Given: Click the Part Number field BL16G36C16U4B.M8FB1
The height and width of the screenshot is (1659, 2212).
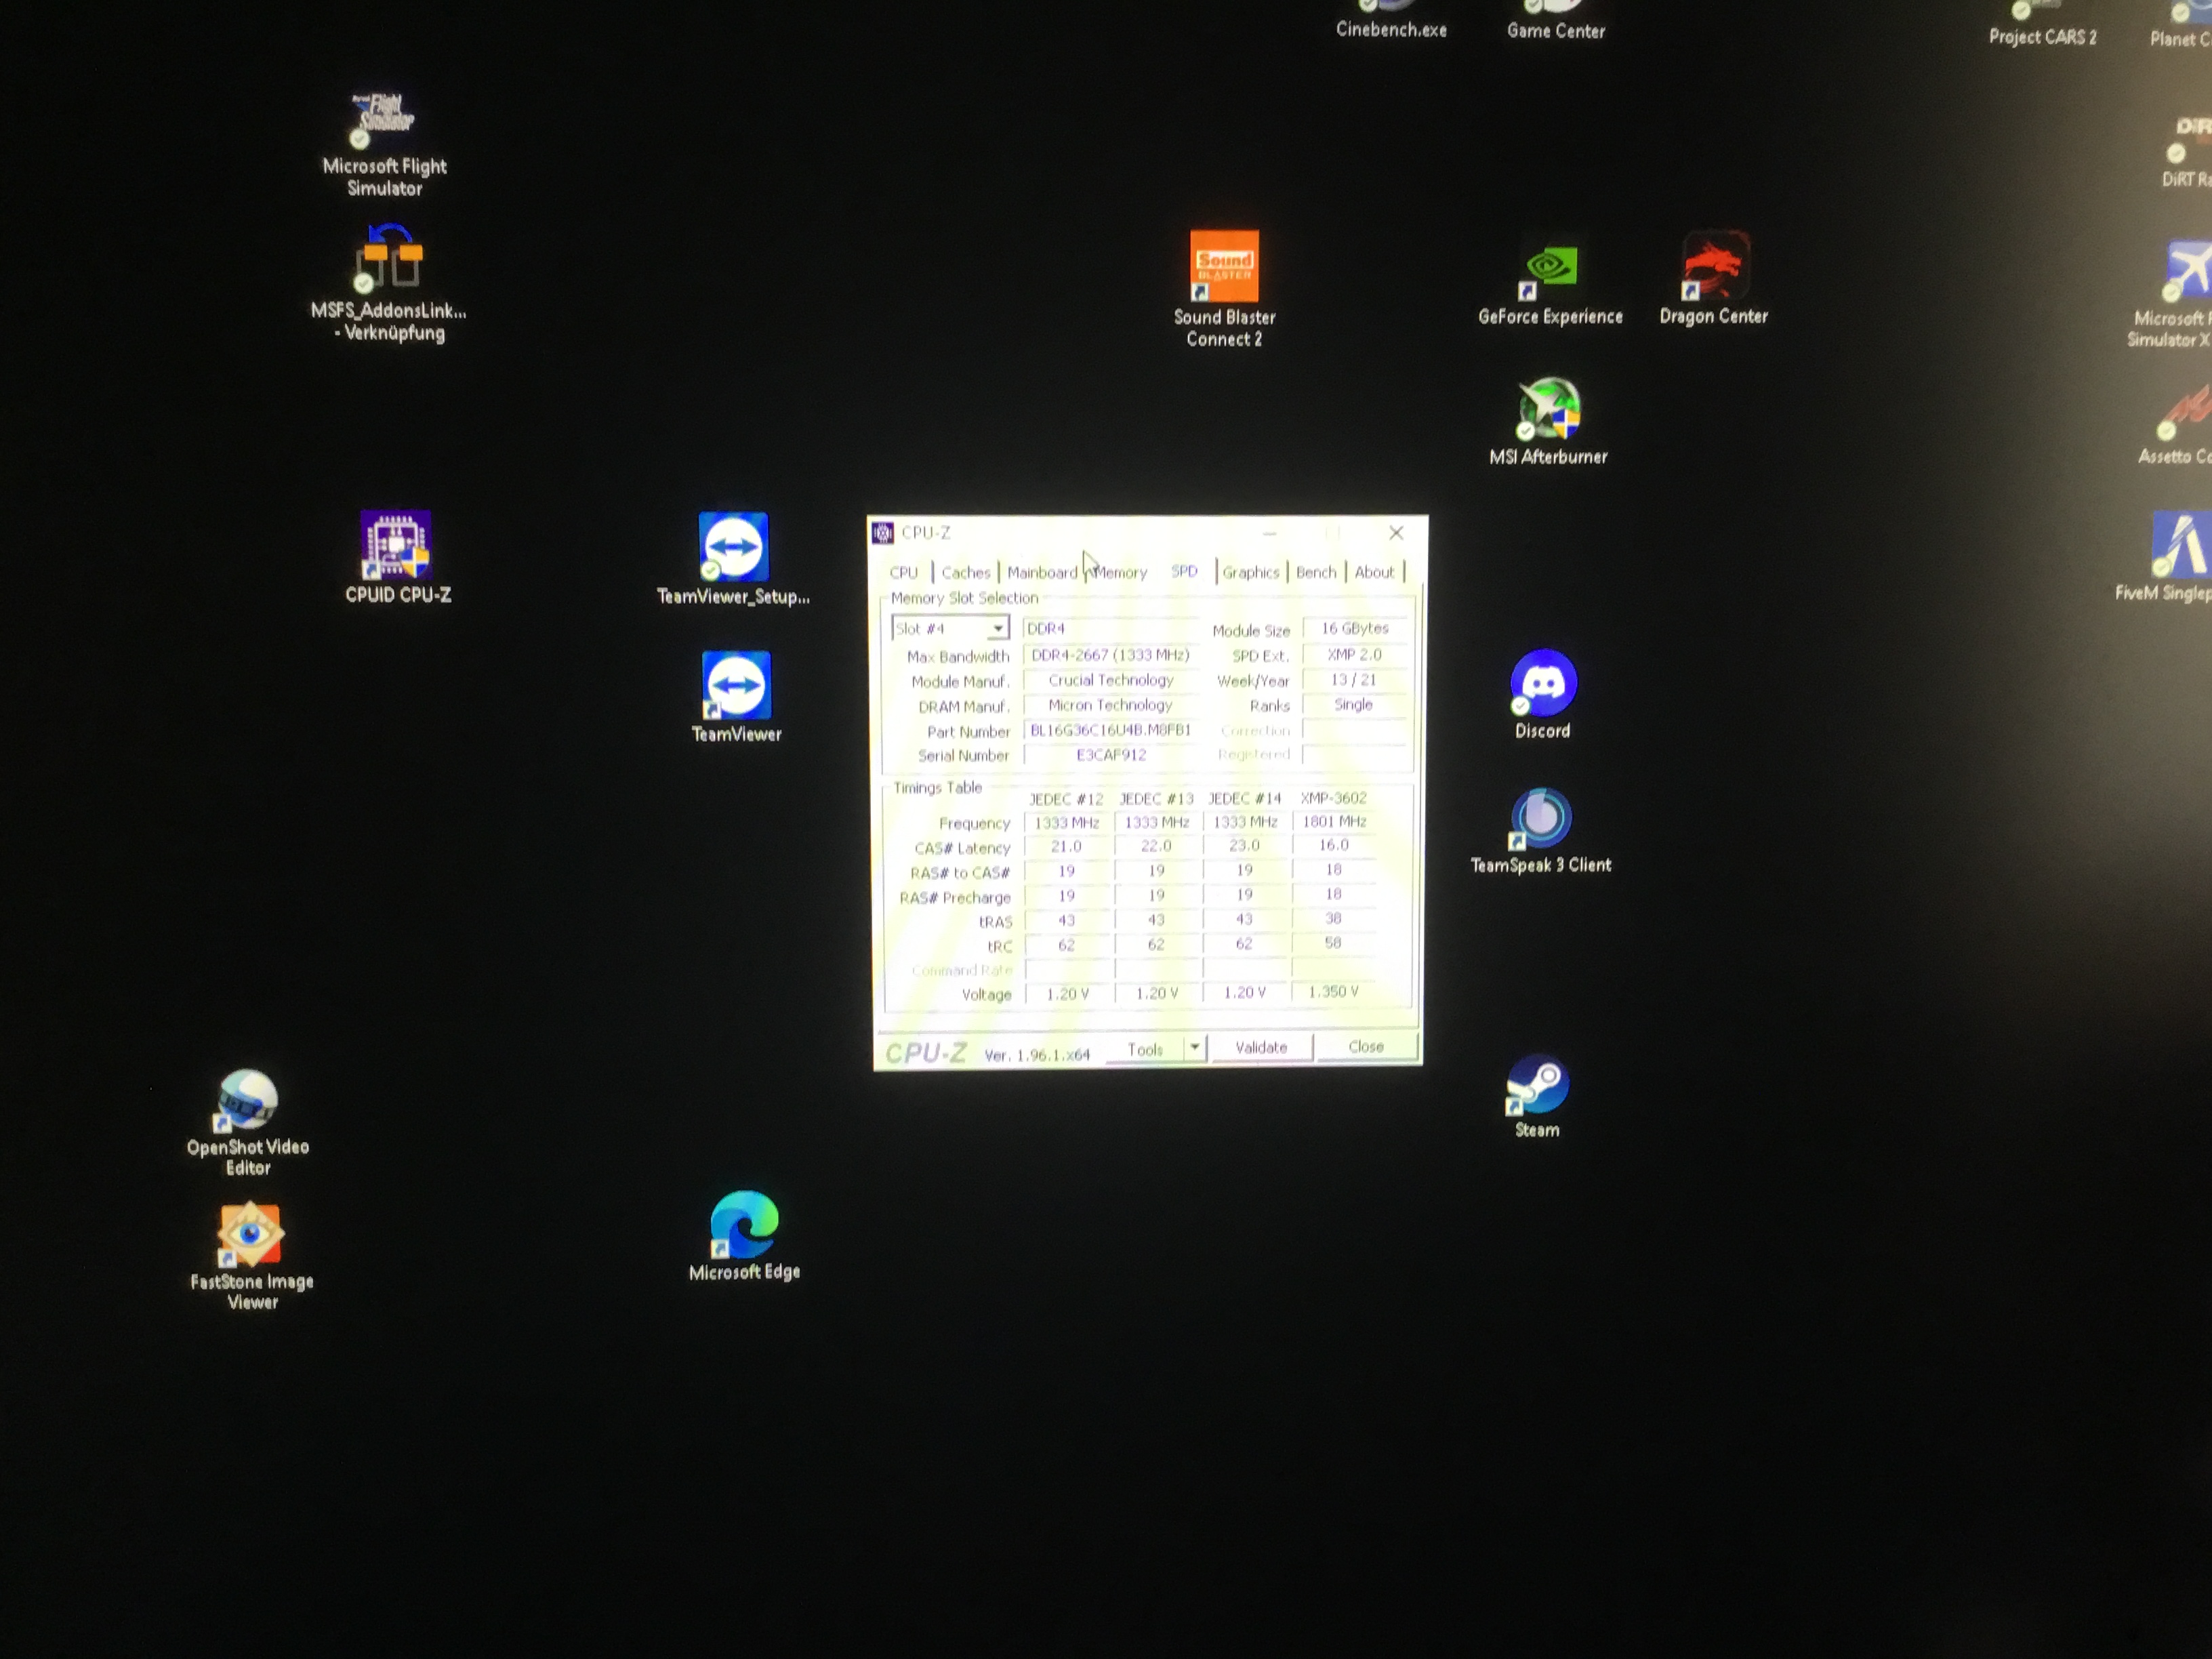Looking at the screenshot, I should coord(1110,730).
